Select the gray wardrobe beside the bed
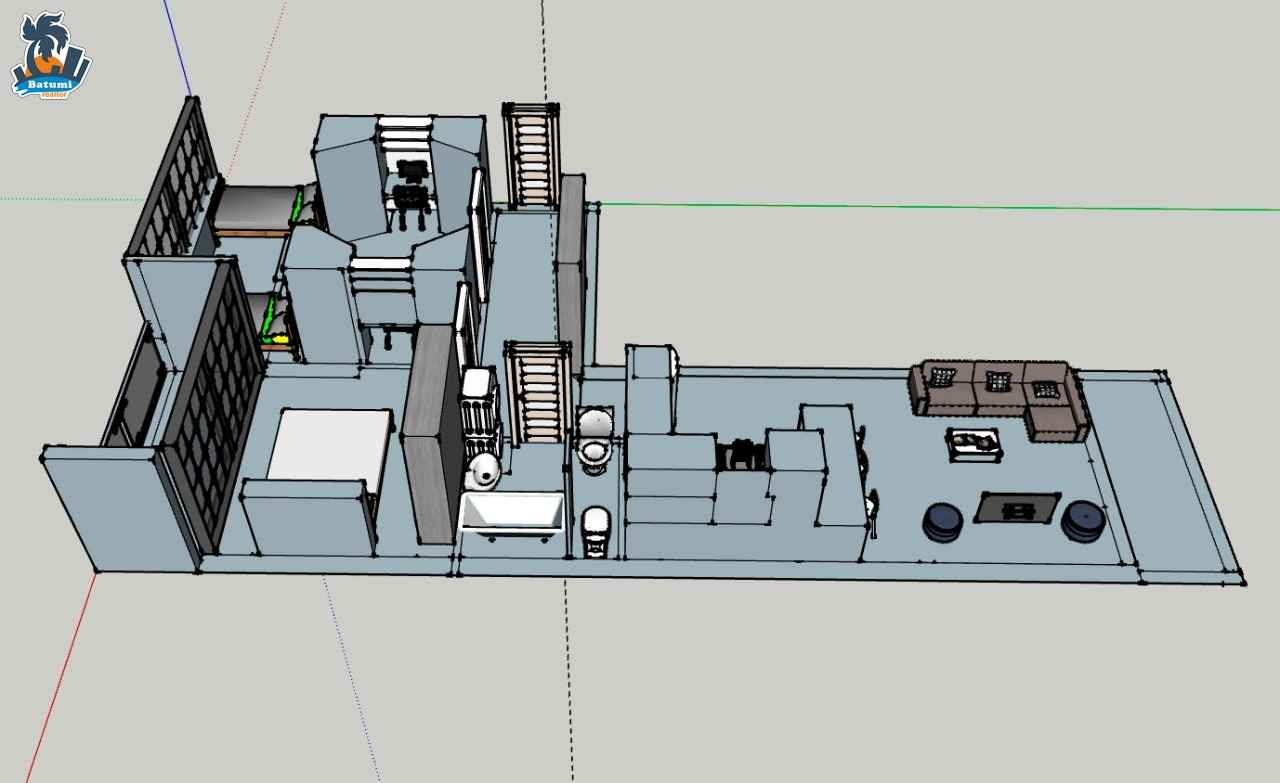The width and height of the screenshot is (1280, 783). pos(432,434)
